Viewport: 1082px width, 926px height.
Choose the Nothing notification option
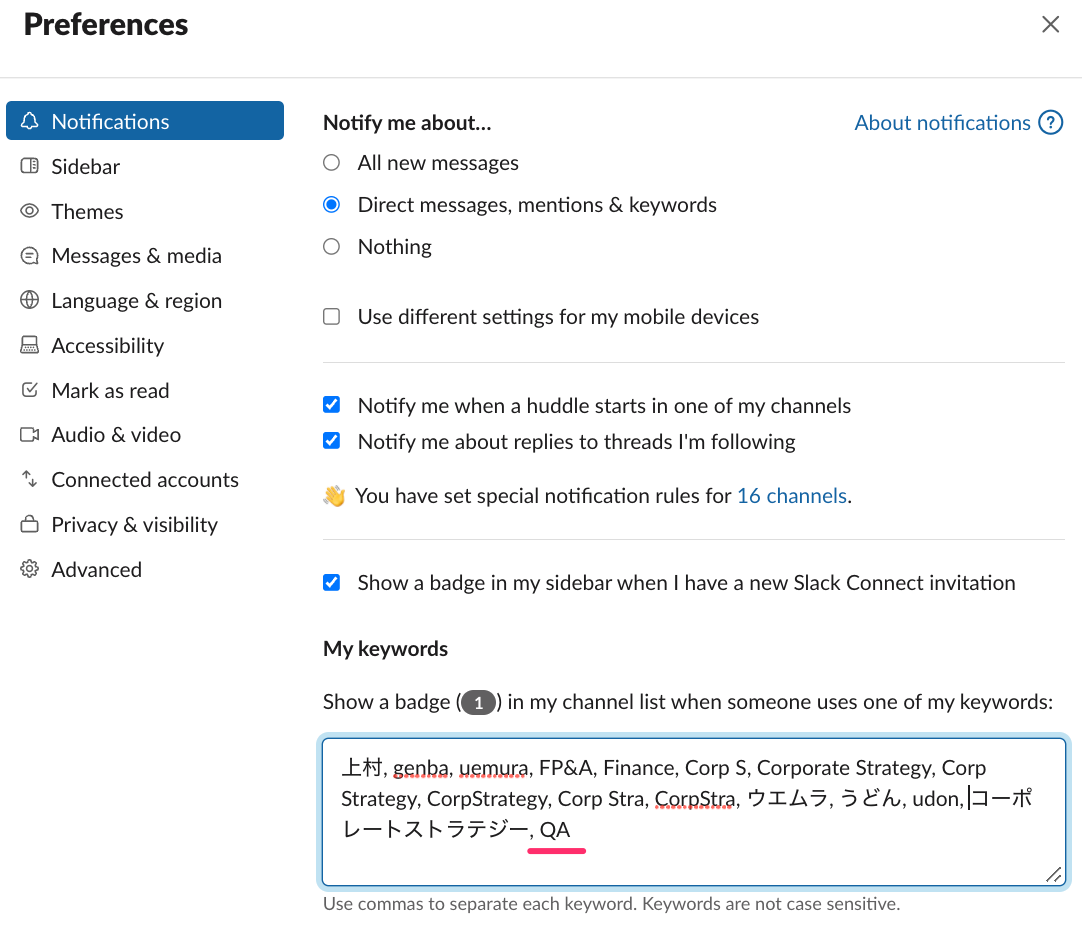pyautogui.click(x=332, y=247)
